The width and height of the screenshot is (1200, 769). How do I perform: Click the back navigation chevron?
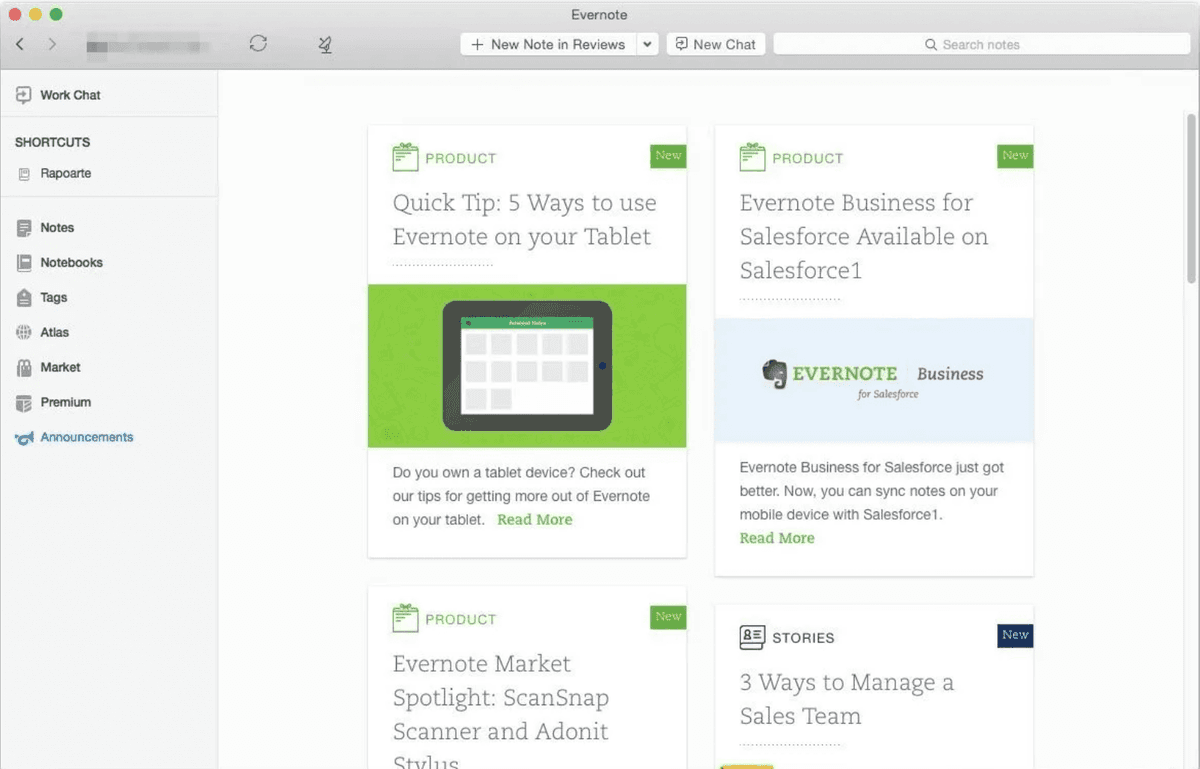[20, 44]
